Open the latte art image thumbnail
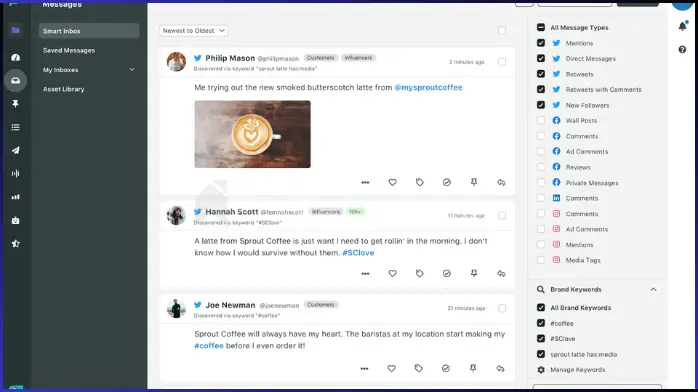The height and width of the screenshot is (392, 698). tap(252, 134)
